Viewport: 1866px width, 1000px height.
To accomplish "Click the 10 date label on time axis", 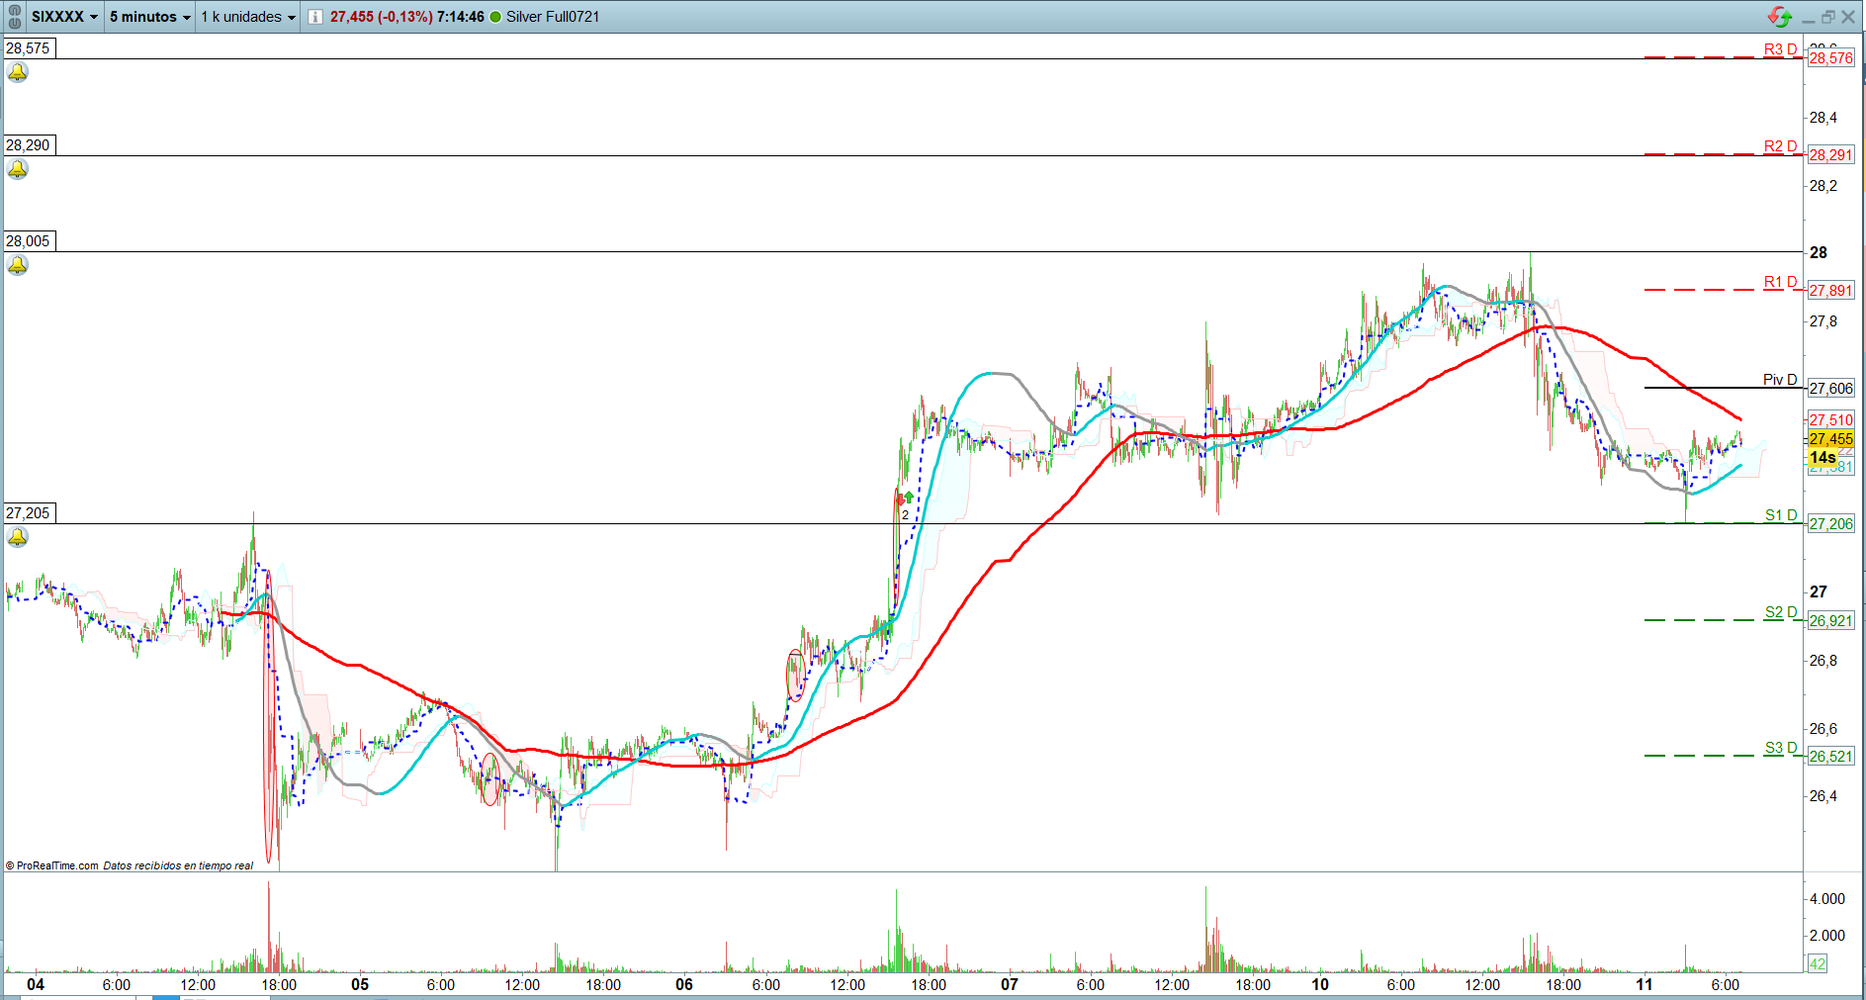I will (x=1320, y=984).
